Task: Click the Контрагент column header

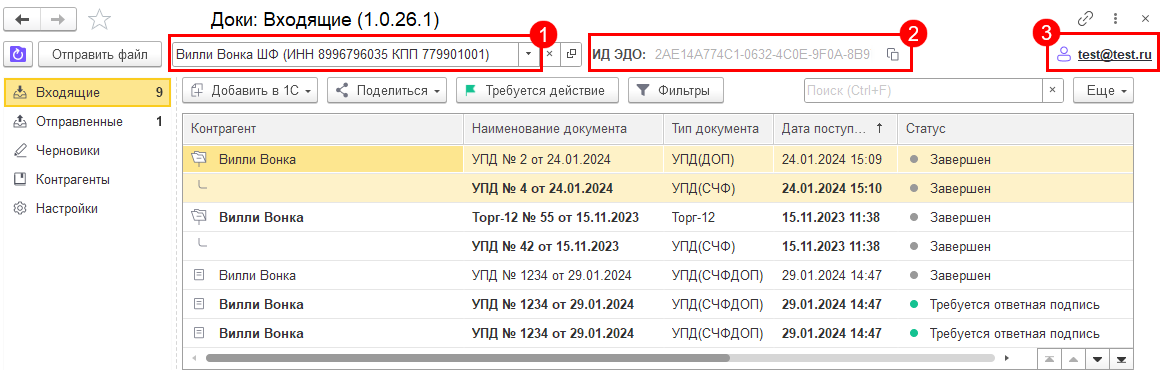Action: (323, 128)
